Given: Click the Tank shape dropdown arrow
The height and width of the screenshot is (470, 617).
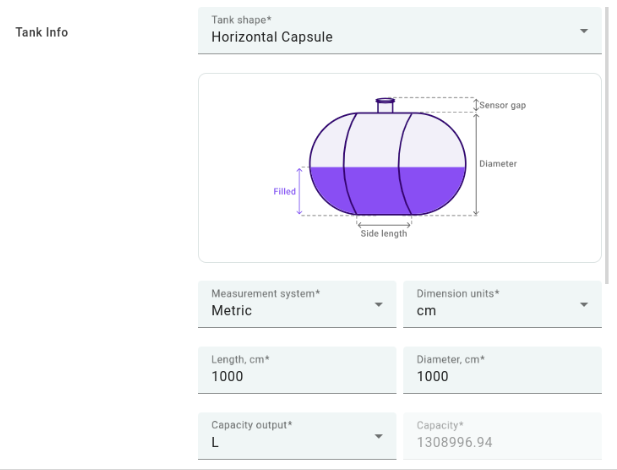Looking at the screenshot, I should 584,31.
